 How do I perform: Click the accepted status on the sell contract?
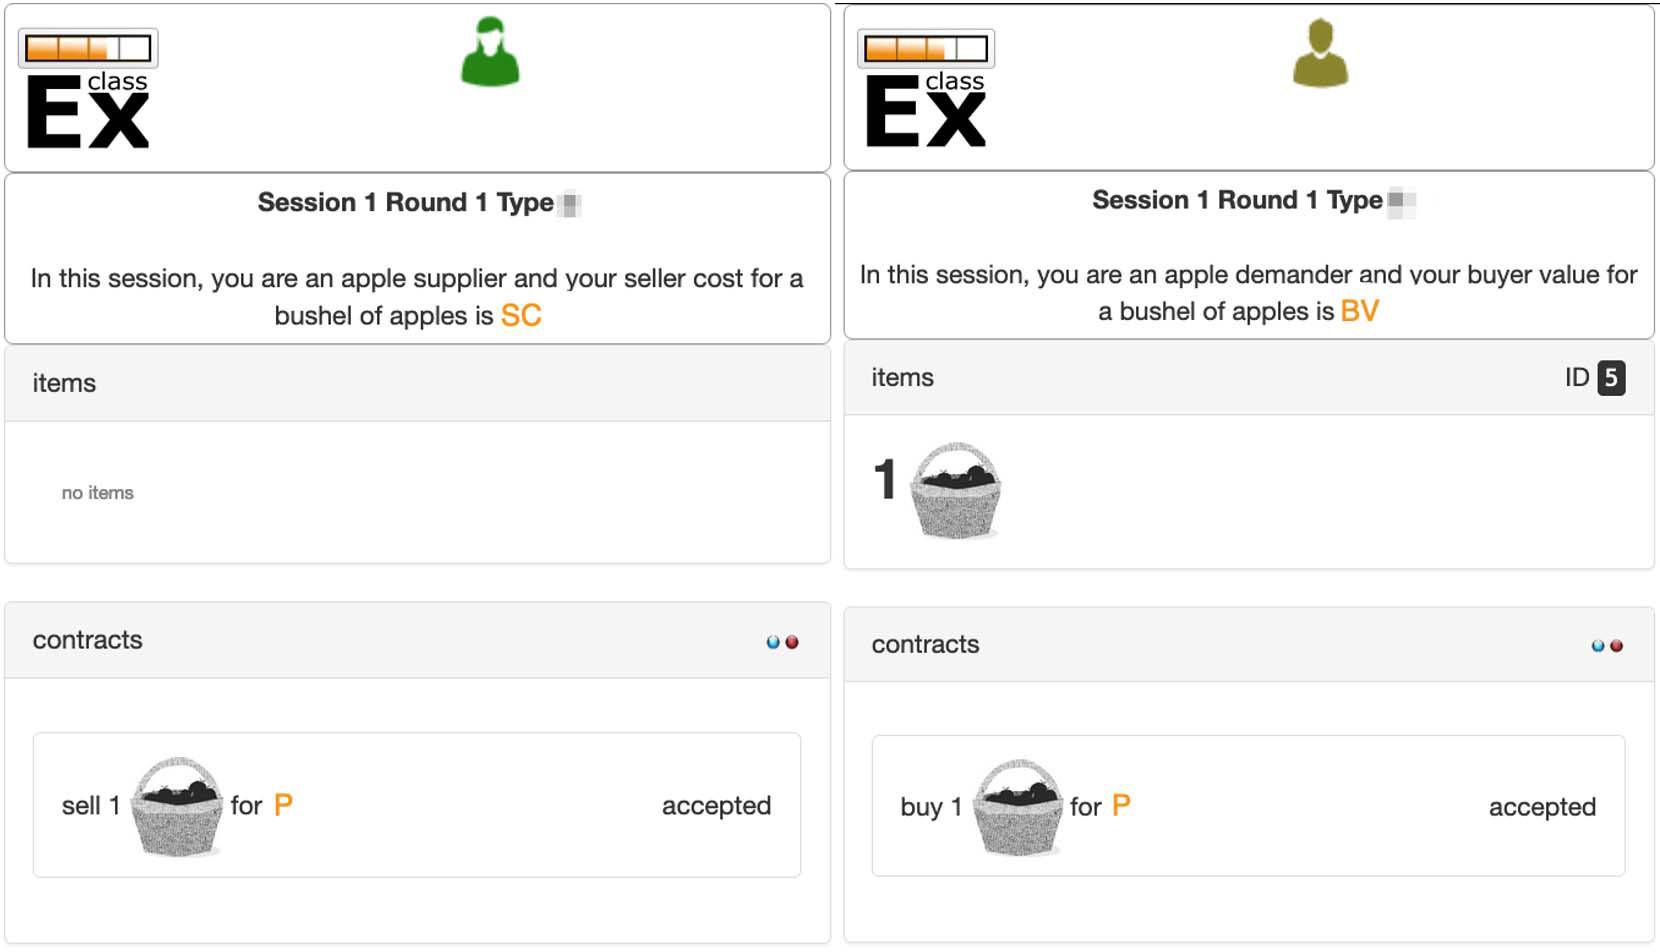[716, 806]
